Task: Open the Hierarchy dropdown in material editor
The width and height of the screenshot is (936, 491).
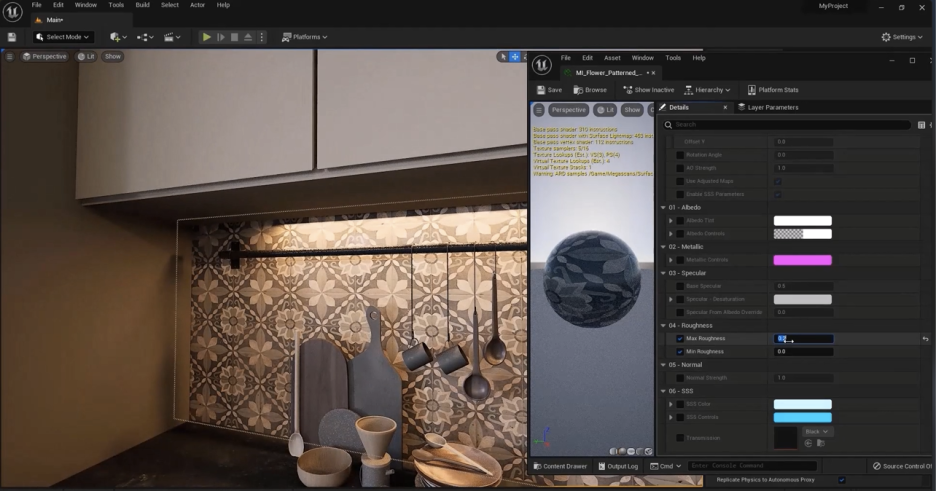Action: point(707,90)
